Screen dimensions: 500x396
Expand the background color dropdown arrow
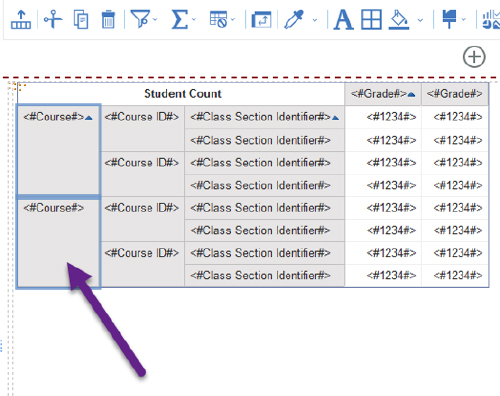click(x=420, y=20)
